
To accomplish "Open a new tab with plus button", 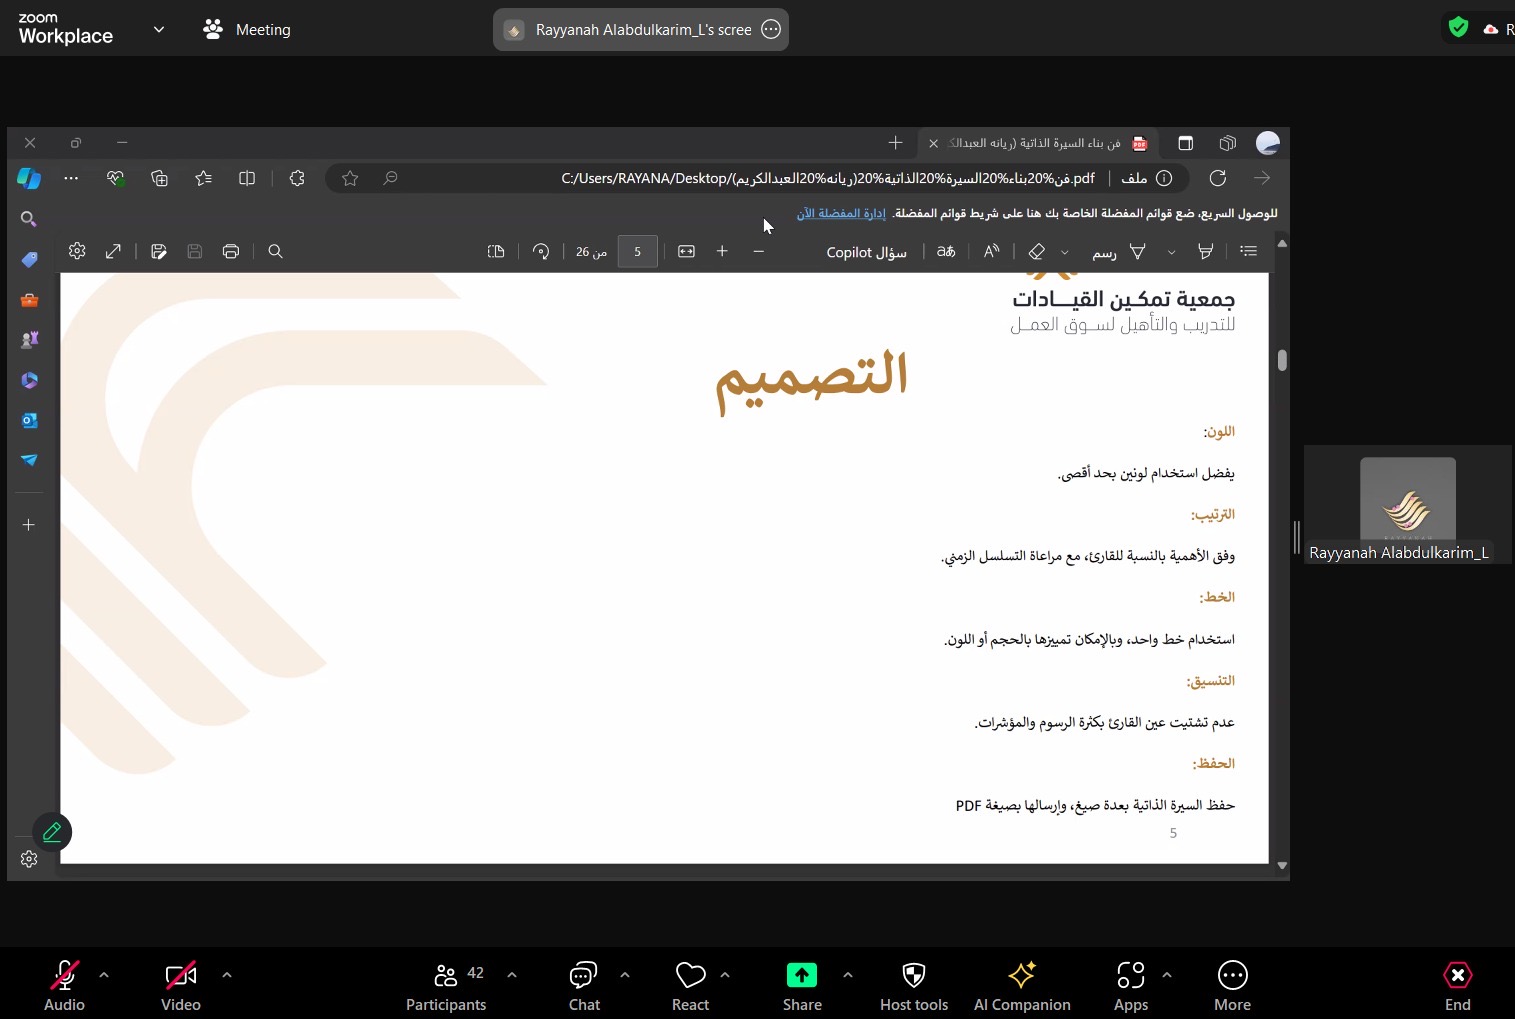I will [x=895, y=143].
